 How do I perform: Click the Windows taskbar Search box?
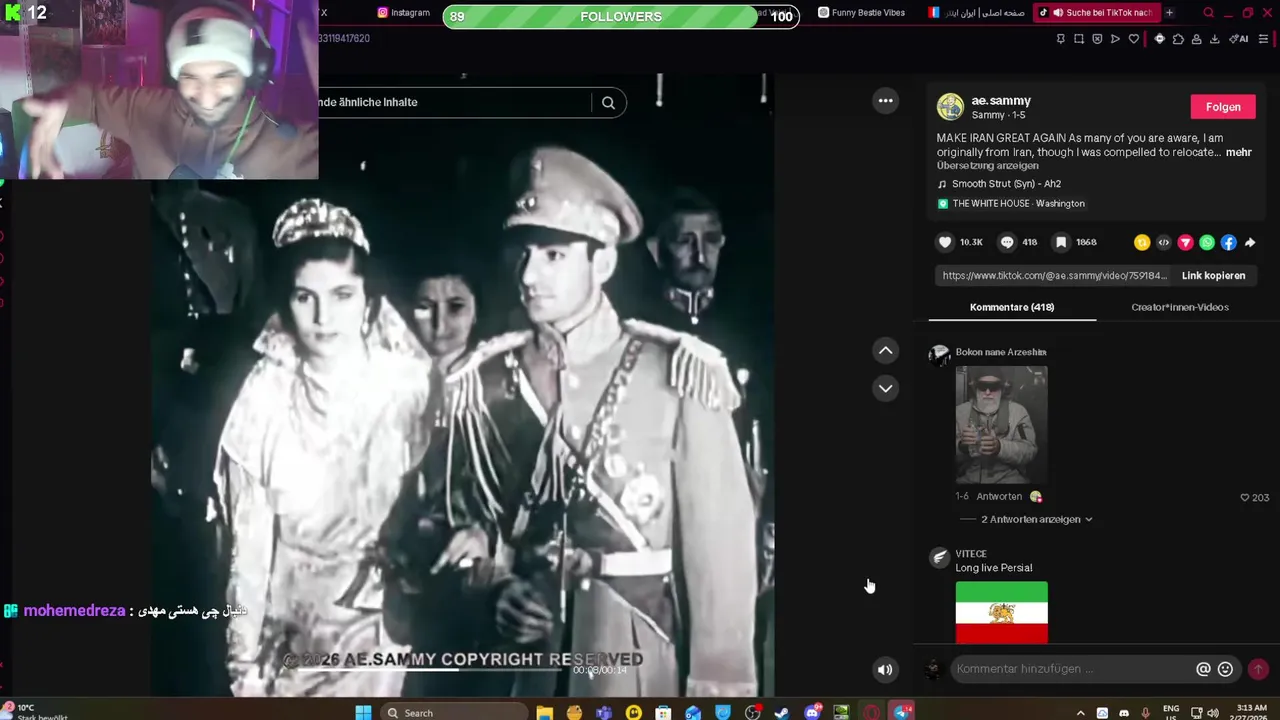click(x=453, y=712)
